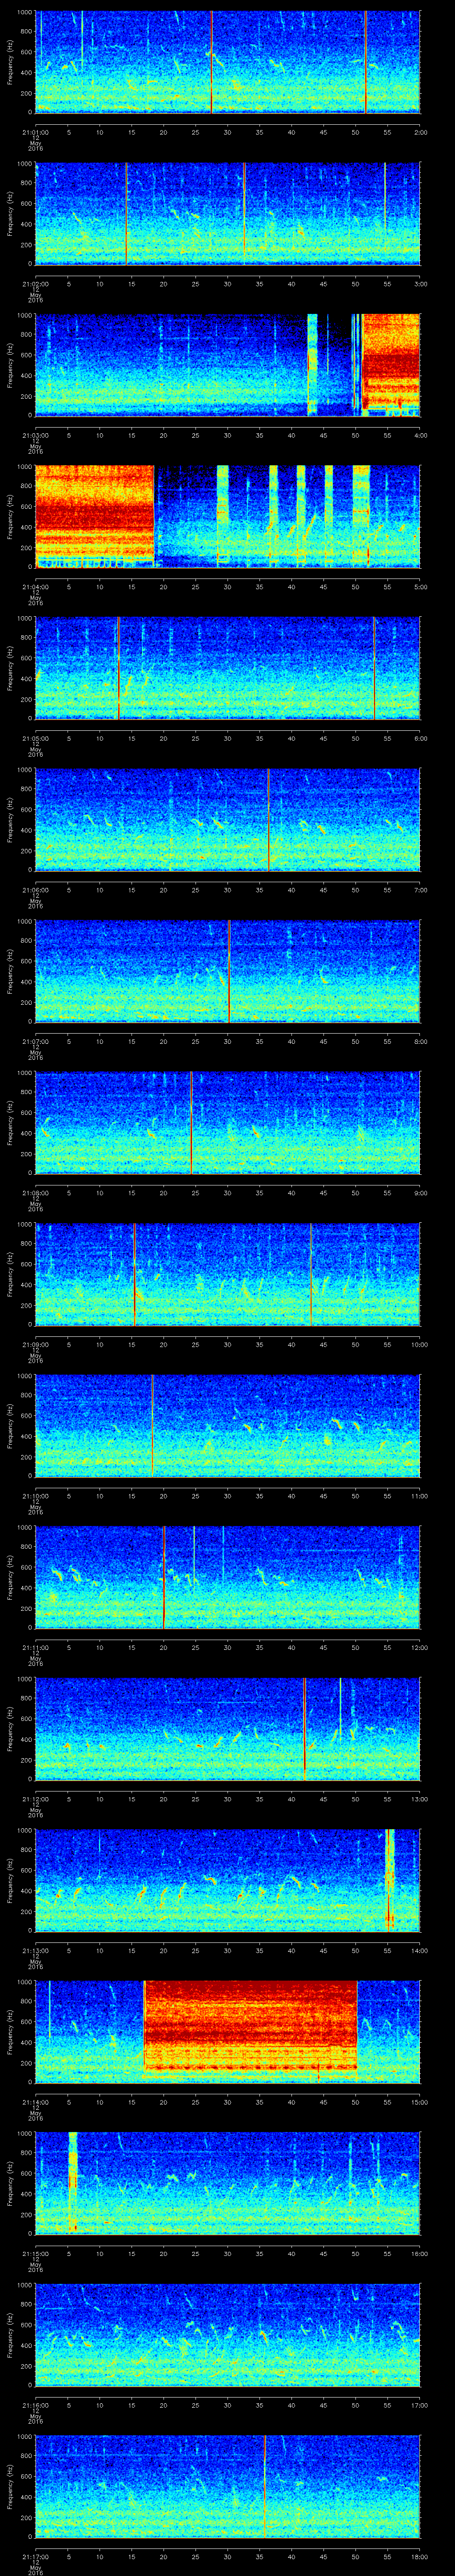Select the spectrogram panel starting at 21:01:00
The width and height of the screenshot is (455, 2576).
tap(228, 62)
